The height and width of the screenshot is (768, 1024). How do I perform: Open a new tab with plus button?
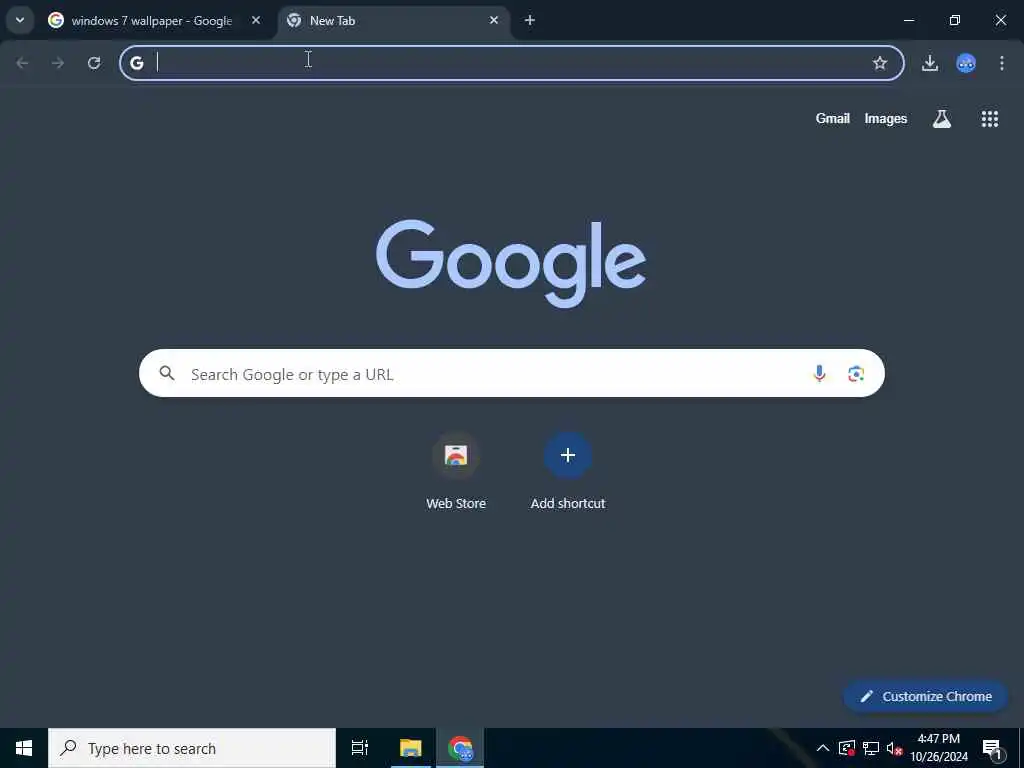coord(530,20)
